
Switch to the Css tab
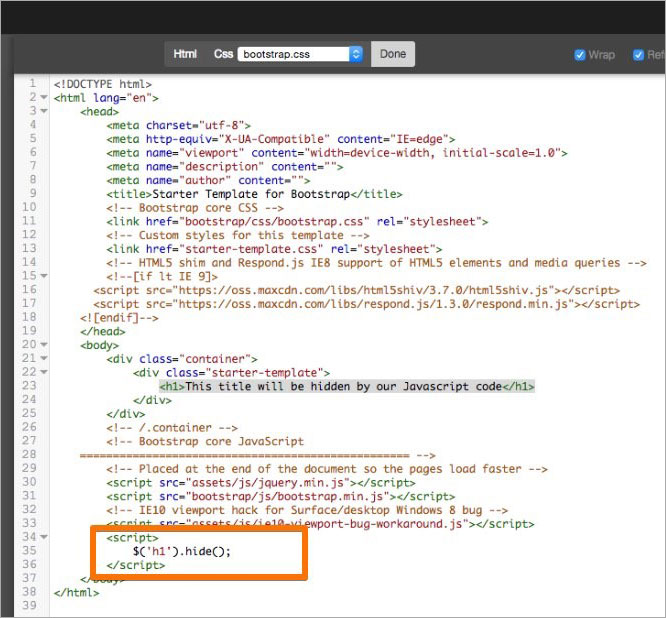[223, 54]
